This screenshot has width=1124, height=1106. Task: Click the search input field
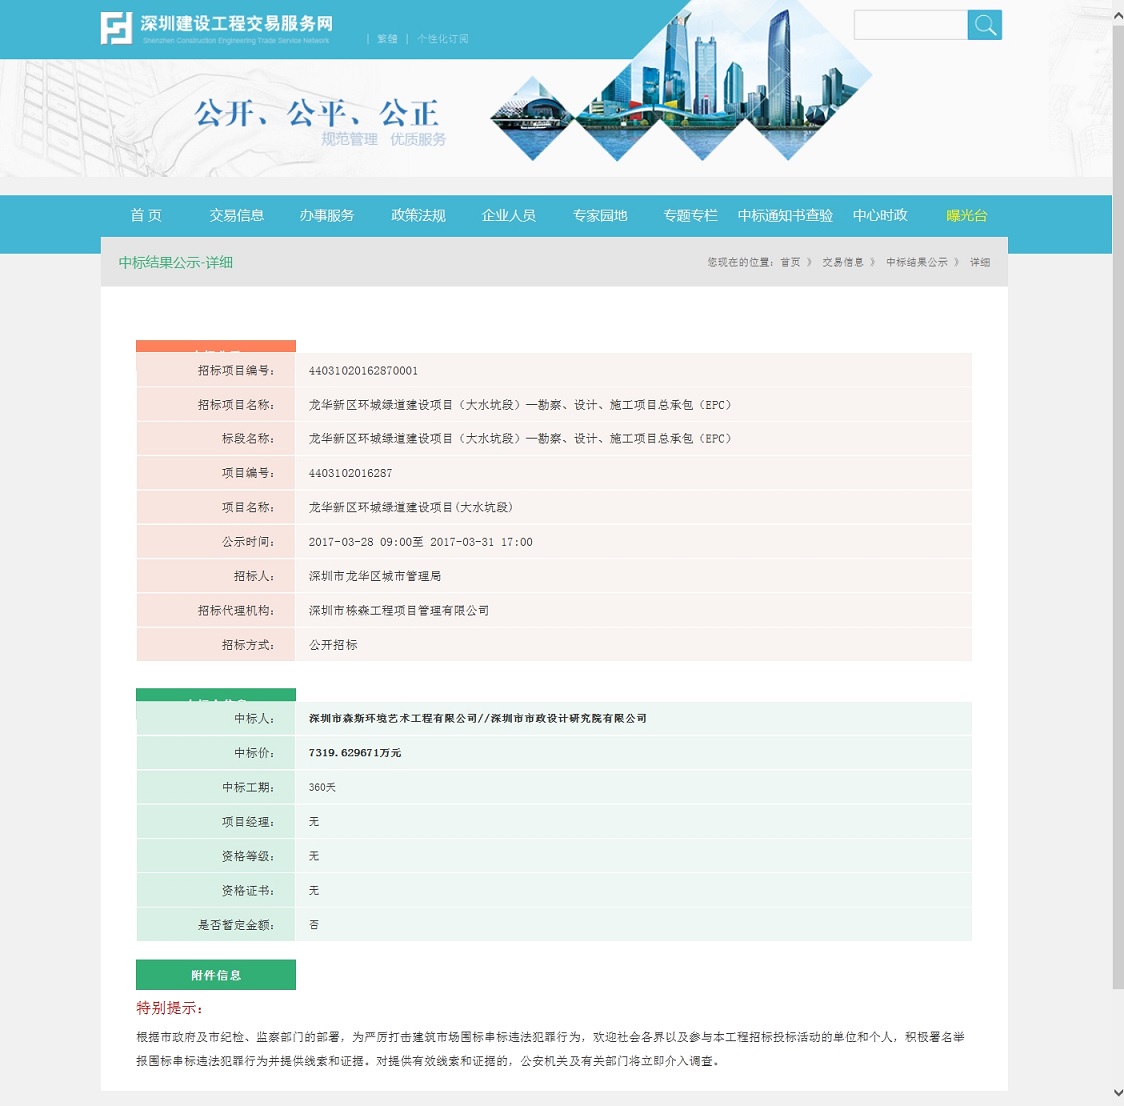tap(910, 26)
